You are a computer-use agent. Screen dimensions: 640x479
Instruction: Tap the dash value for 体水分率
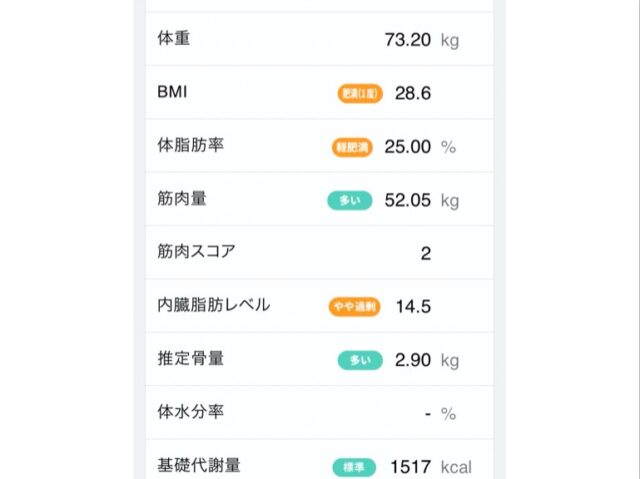[x=428, y=414]
